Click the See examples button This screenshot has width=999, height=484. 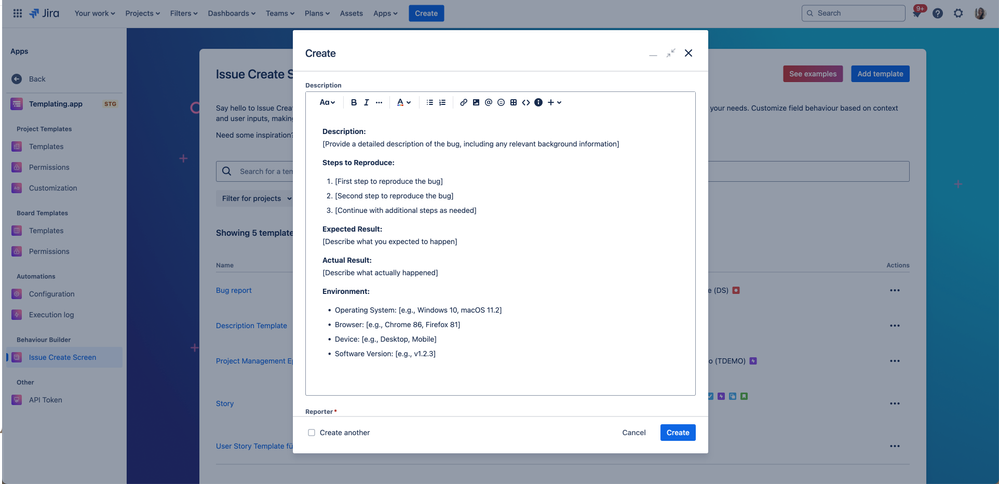coord(812,74)
